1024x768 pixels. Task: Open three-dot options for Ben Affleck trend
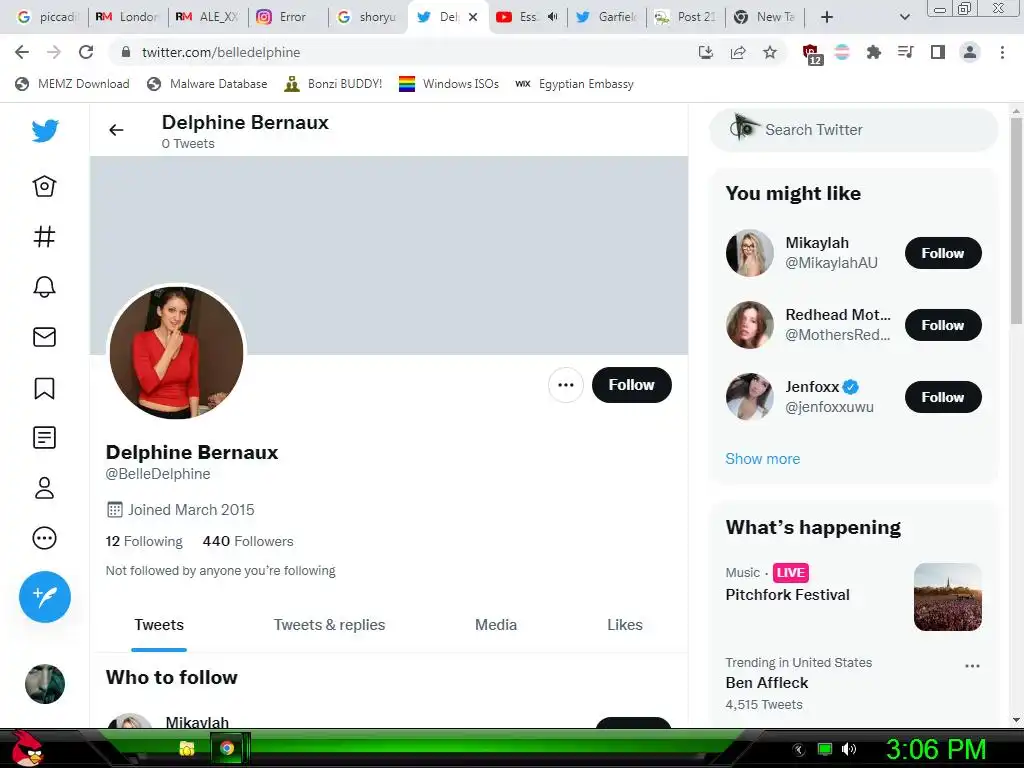[x=972, y=666]
